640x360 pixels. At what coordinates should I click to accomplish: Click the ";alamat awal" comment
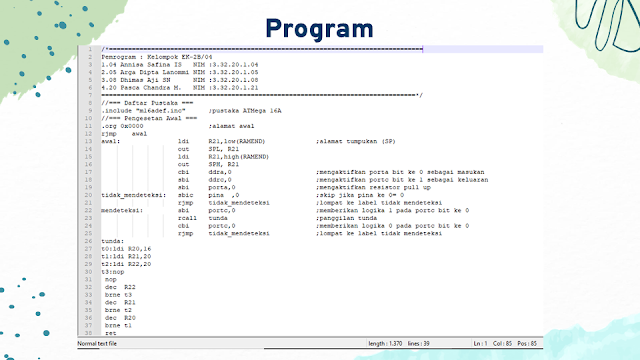[x=231, y=126]
